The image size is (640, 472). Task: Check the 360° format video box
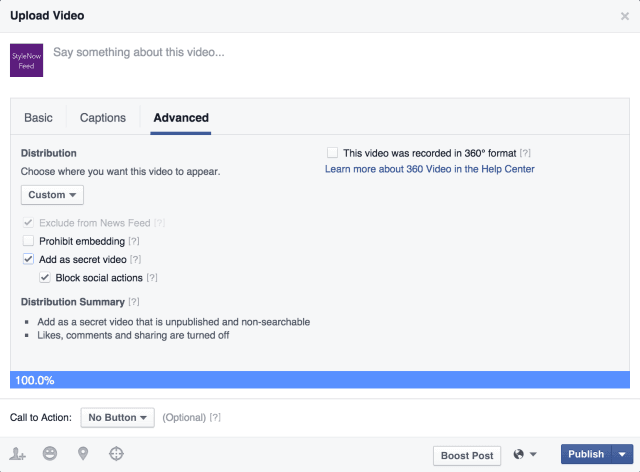pos(332,153)
